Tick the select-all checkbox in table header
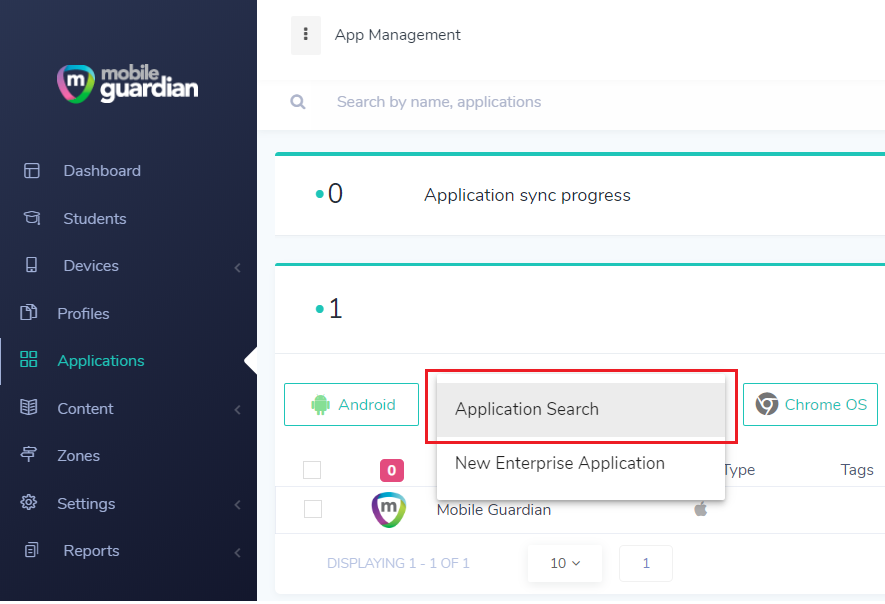 [x=312, y=470]
